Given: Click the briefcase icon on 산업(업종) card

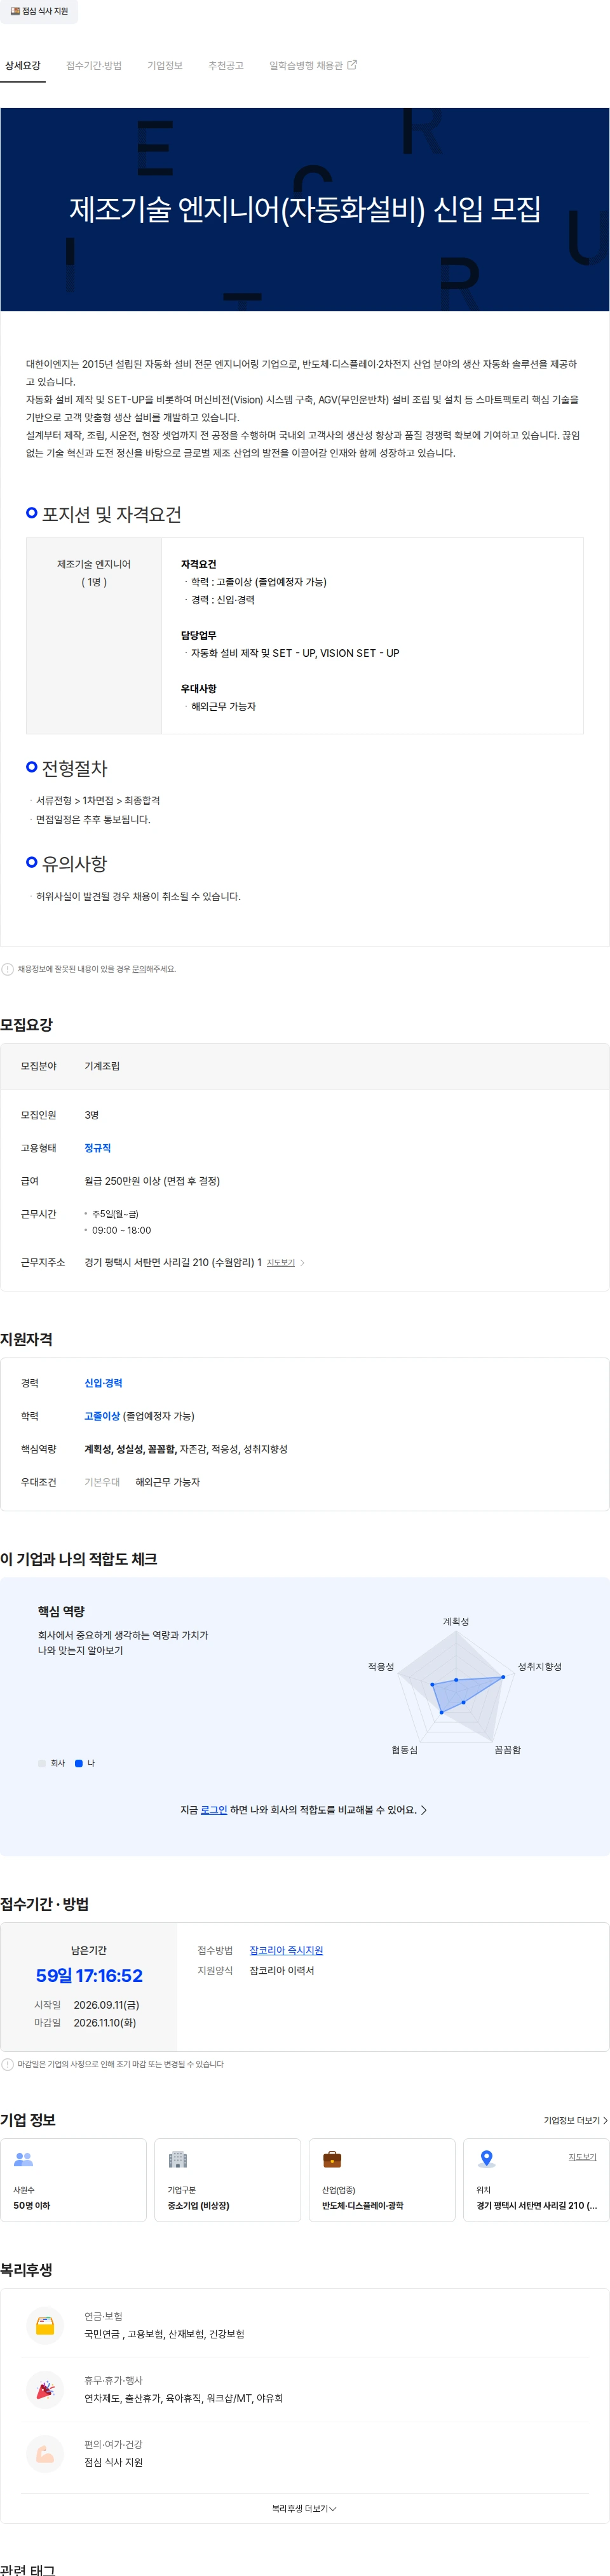Looking at the screenshot, I should tap(332, 2159).
